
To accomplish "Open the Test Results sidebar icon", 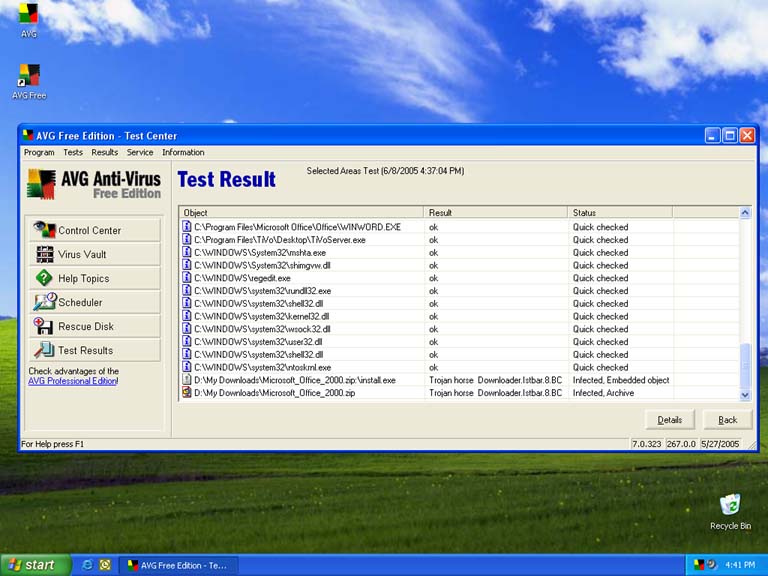I will (x=44, y=350).
